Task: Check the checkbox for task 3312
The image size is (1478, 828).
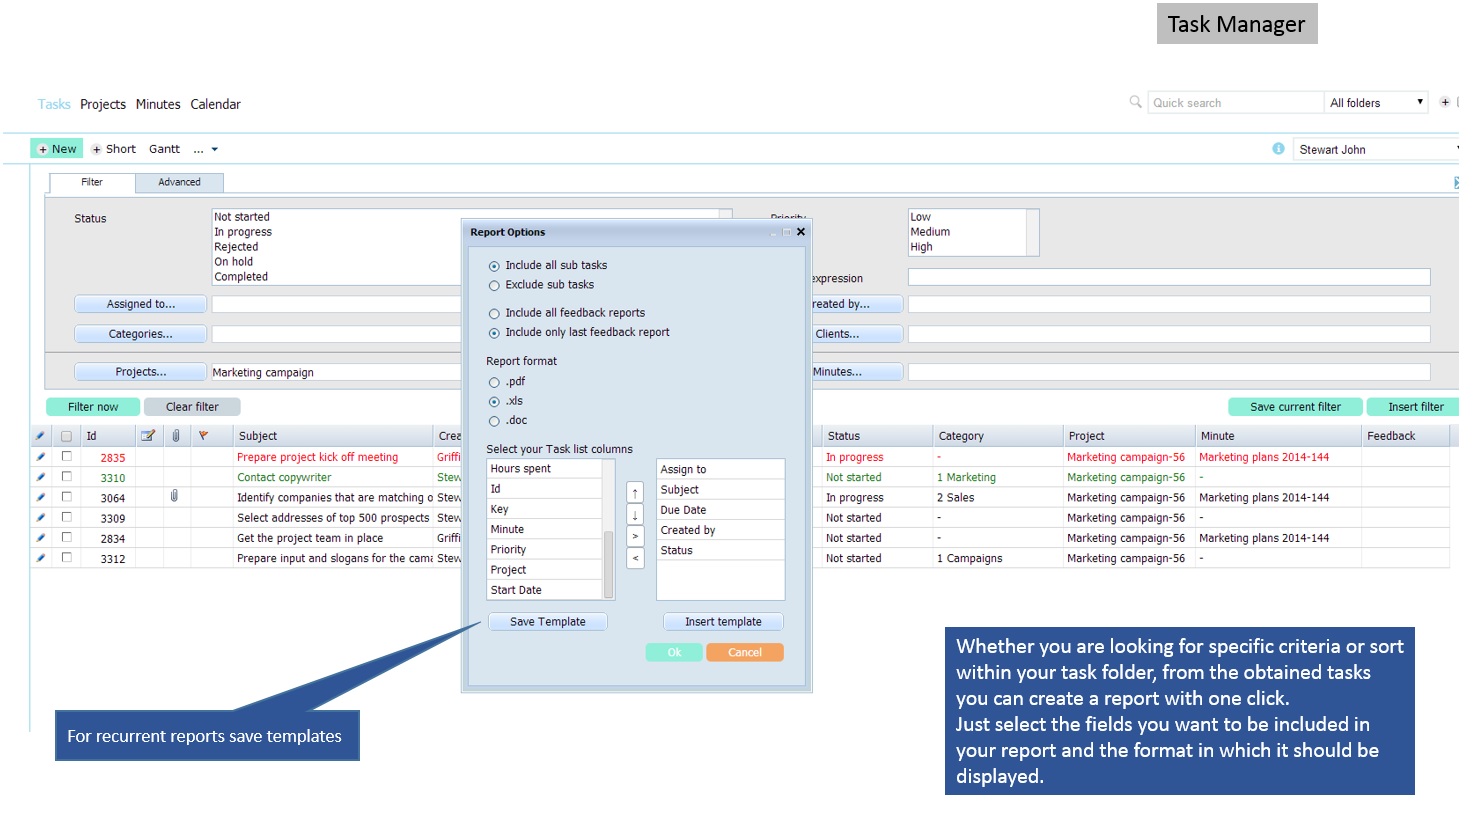Action: 67,558
